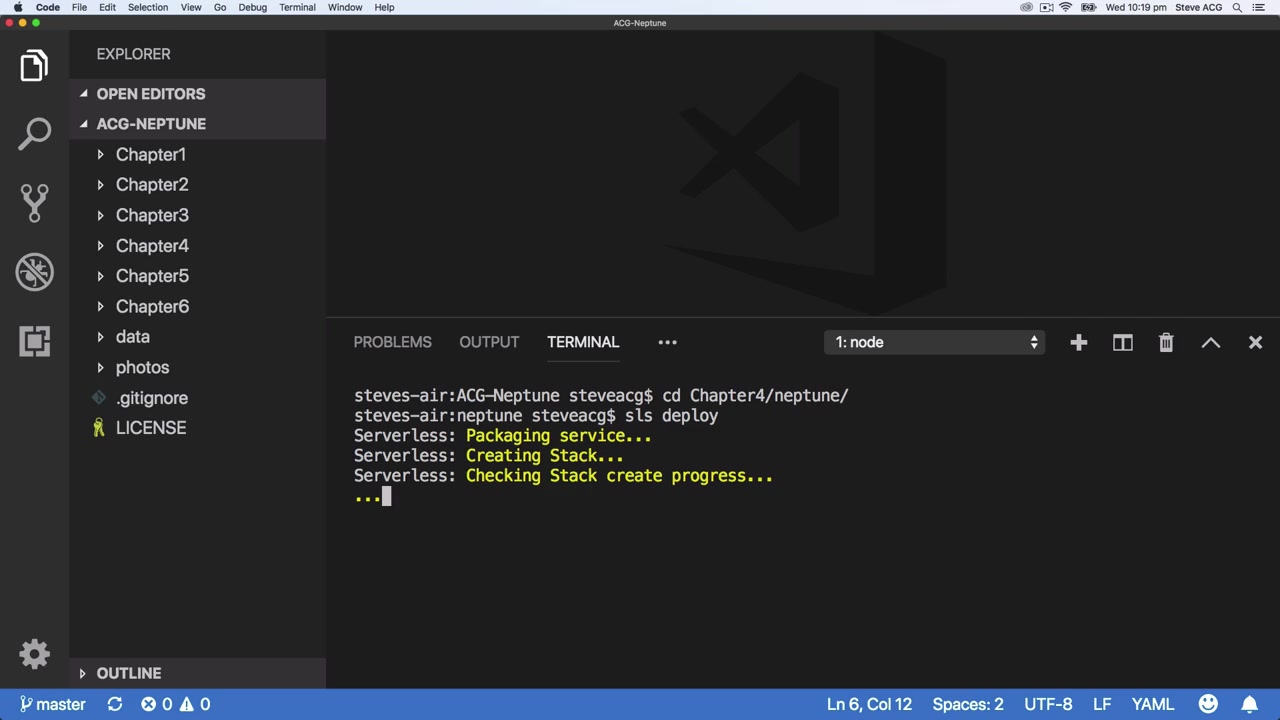Open the Manage settings gear
This screenshot has width=1280, height=720.
(x=34, y=654)
